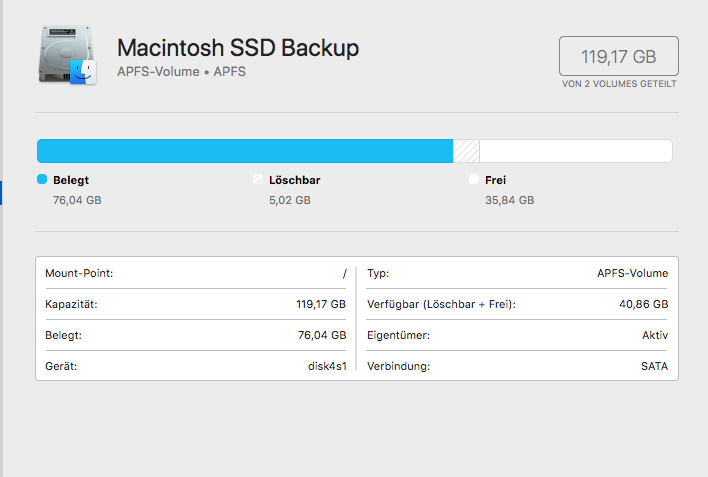Click the VON 2 VOLUMES GETEILT label
This screenshot has width=708, height=477.
click(619, 84)
